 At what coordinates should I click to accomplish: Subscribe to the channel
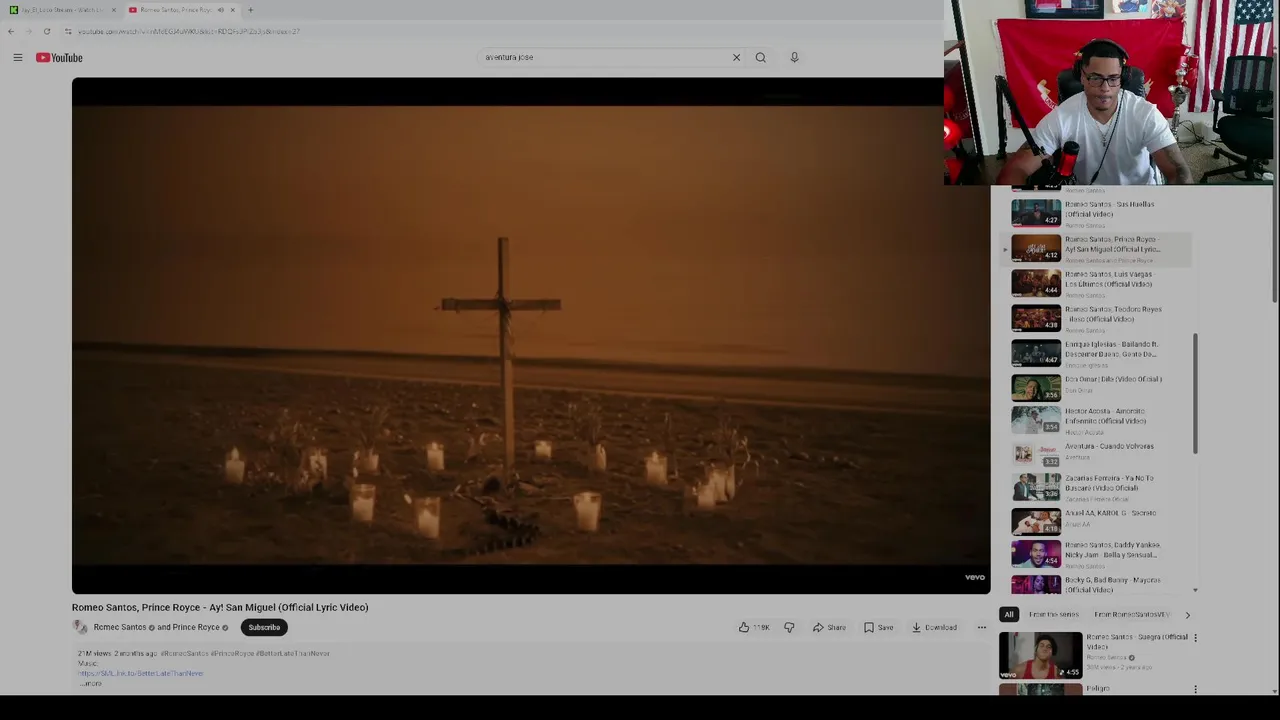[x=264, y=627]
